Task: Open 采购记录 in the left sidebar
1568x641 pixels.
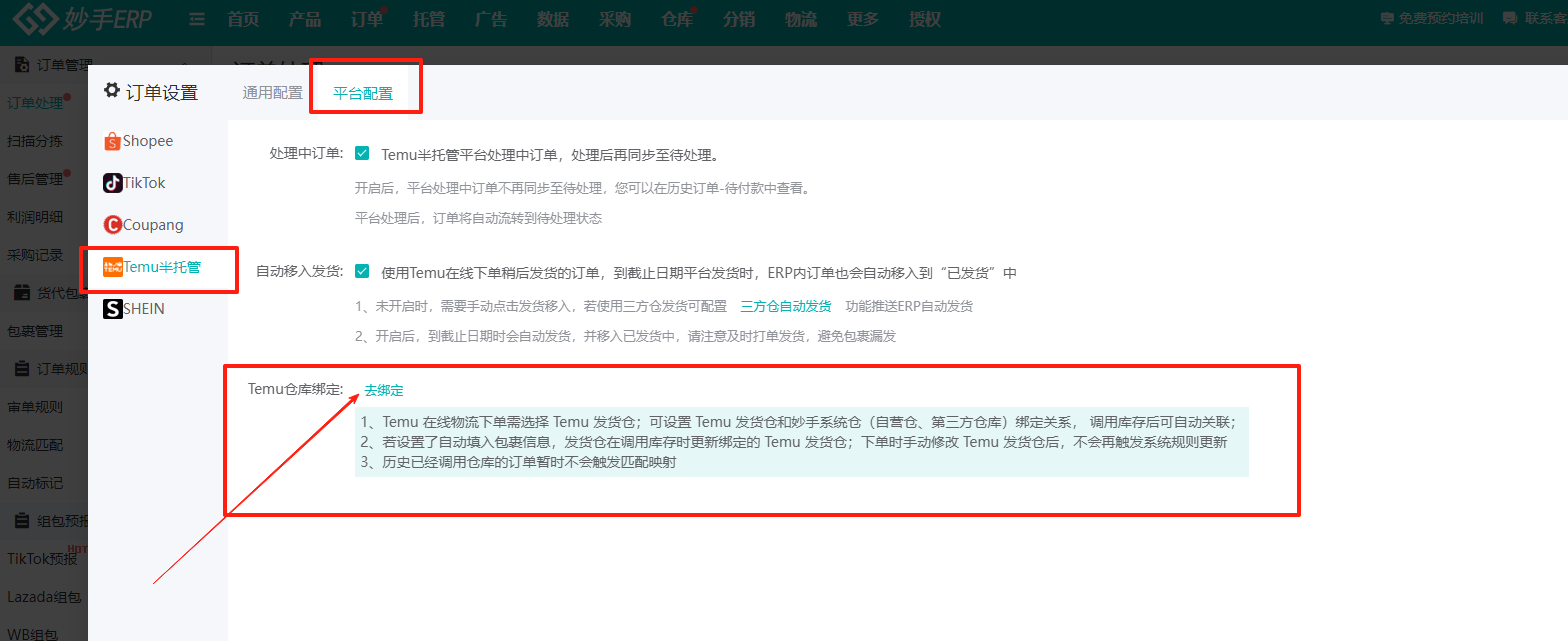Action: [x=35, y=255]
